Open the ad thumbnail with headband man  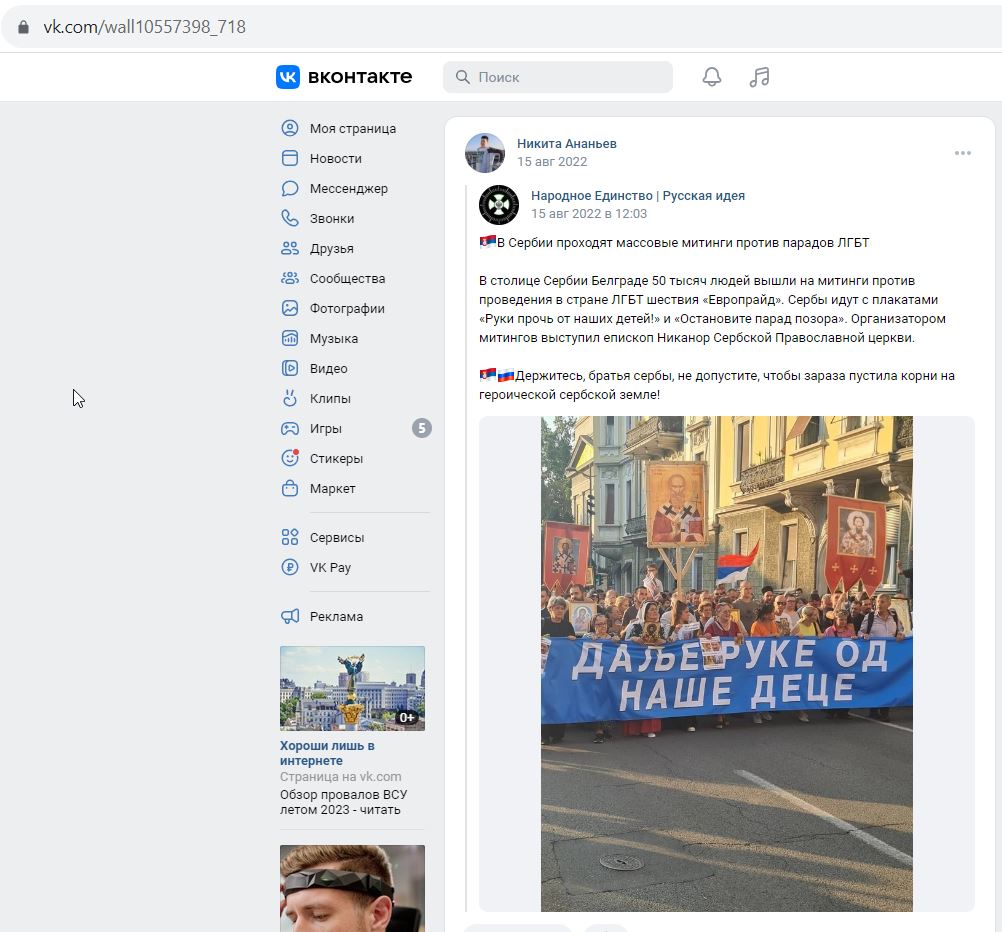pos(352,889)
